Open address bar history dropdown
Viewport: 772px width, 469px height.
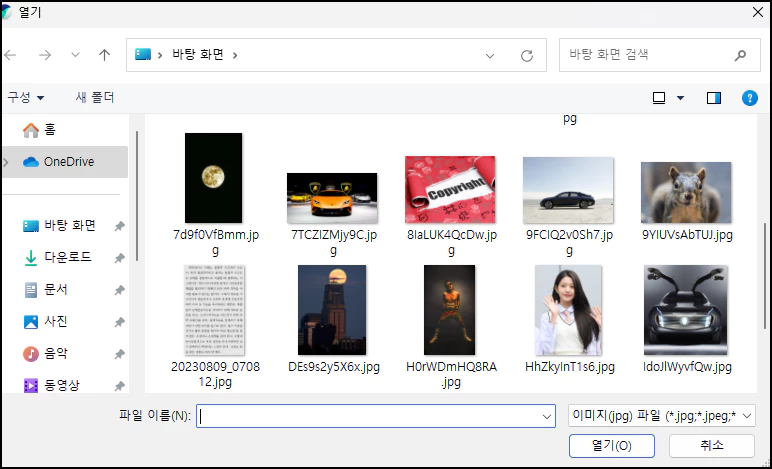tap(490, 56)
